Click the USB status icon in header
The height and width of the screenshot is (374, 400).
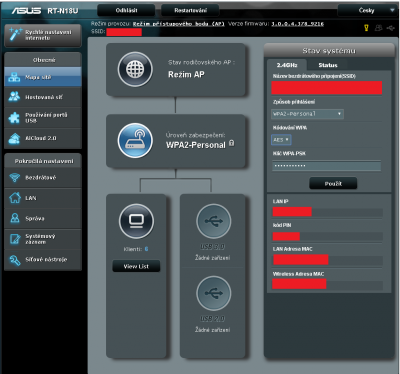pos(391,28)
